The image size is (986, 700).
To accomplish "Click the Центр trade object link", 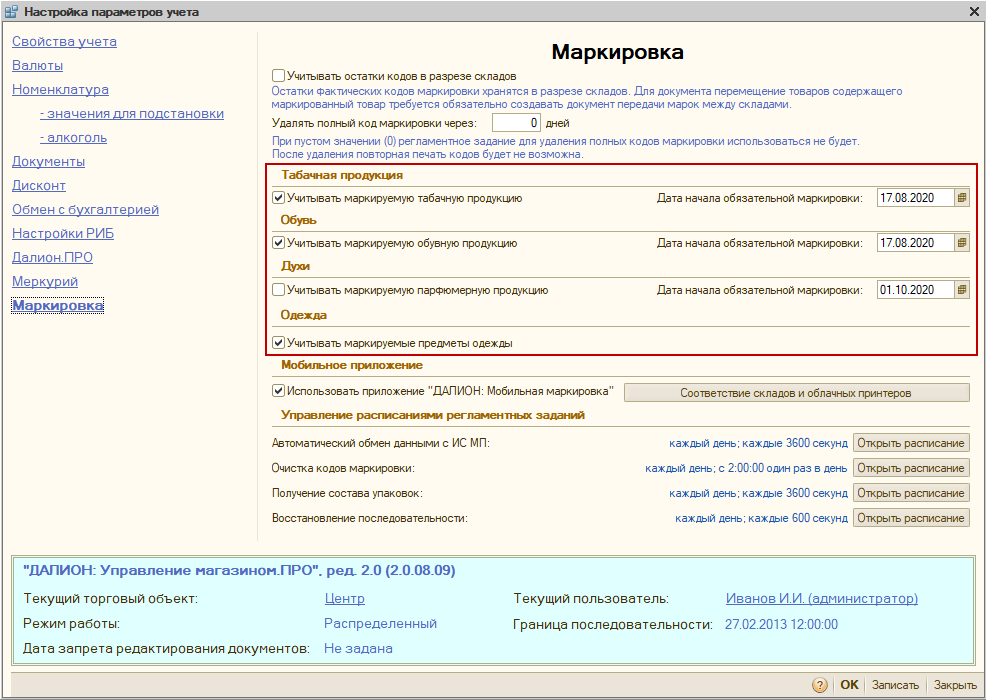I will (x=345, y=599).
